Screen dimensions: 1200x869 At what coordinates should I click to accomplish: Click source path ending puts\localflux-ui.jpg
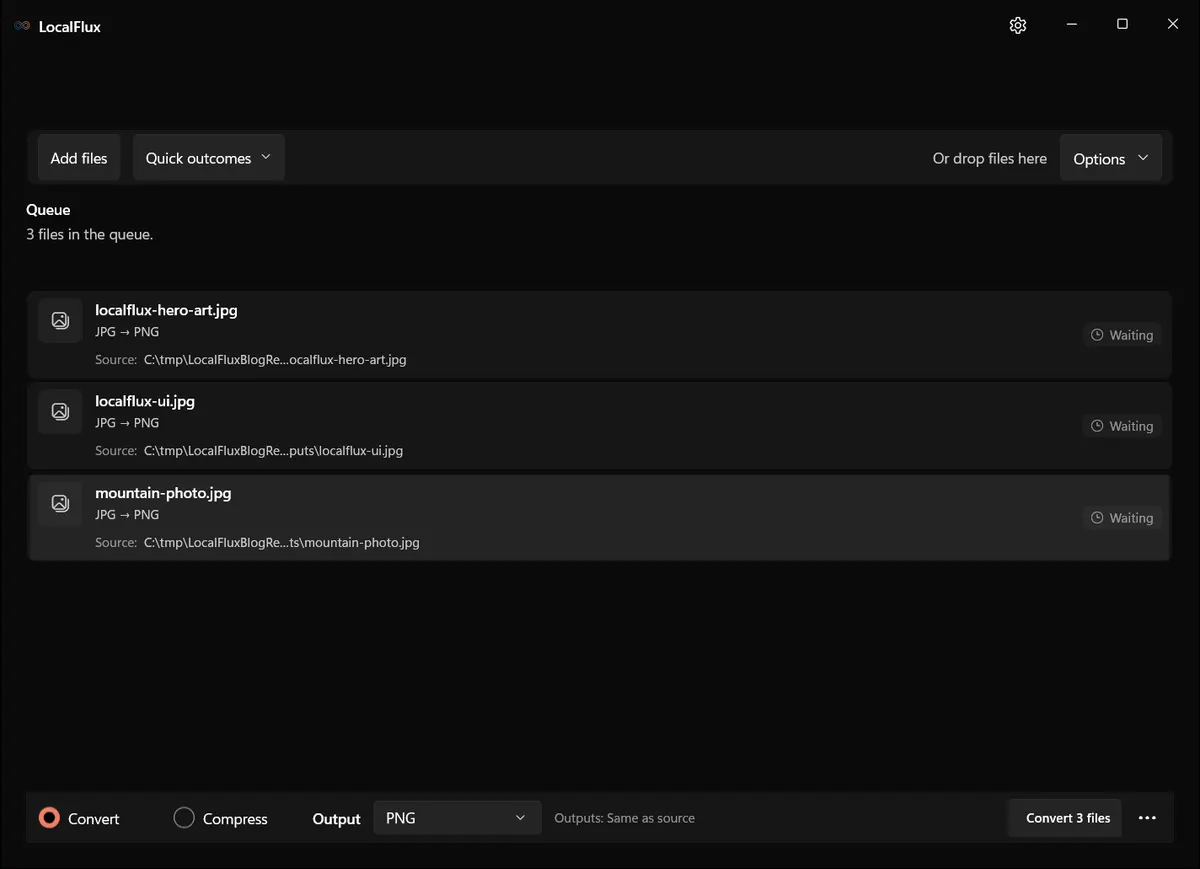273,451
